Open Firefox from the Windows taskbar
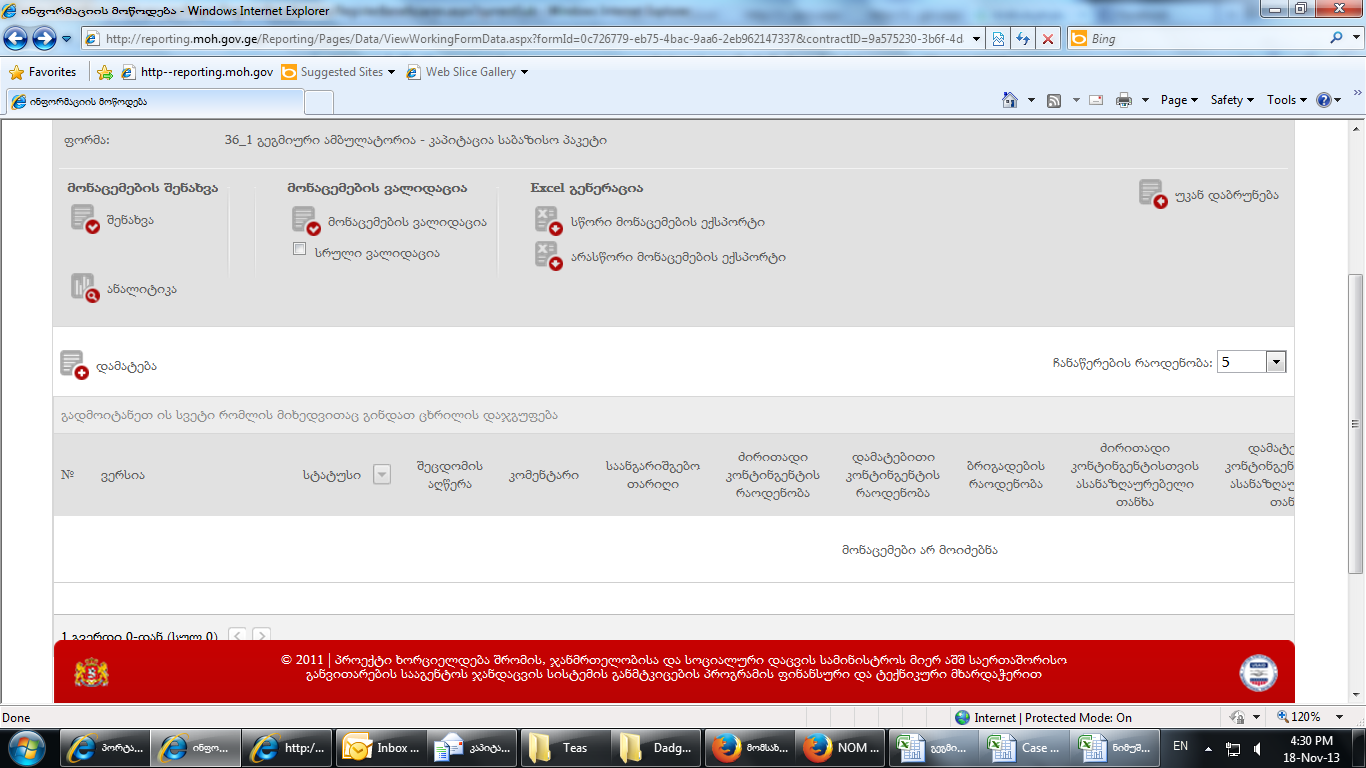Image resolution: width=1366 pixels, height=768 pixels. 740,747
